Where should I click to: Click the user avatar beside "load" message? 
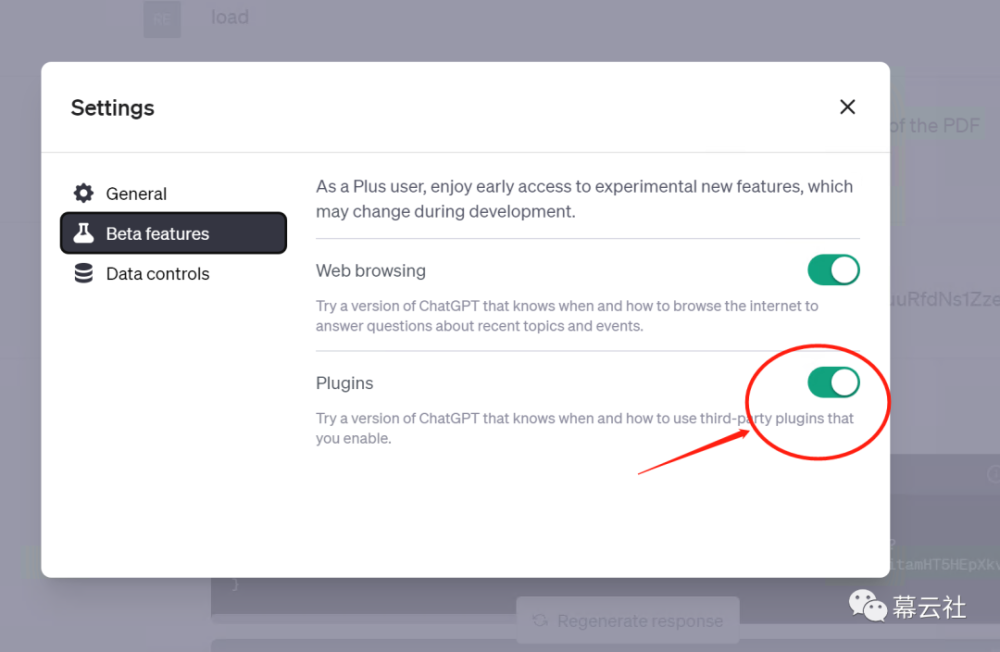coord(162,19)
